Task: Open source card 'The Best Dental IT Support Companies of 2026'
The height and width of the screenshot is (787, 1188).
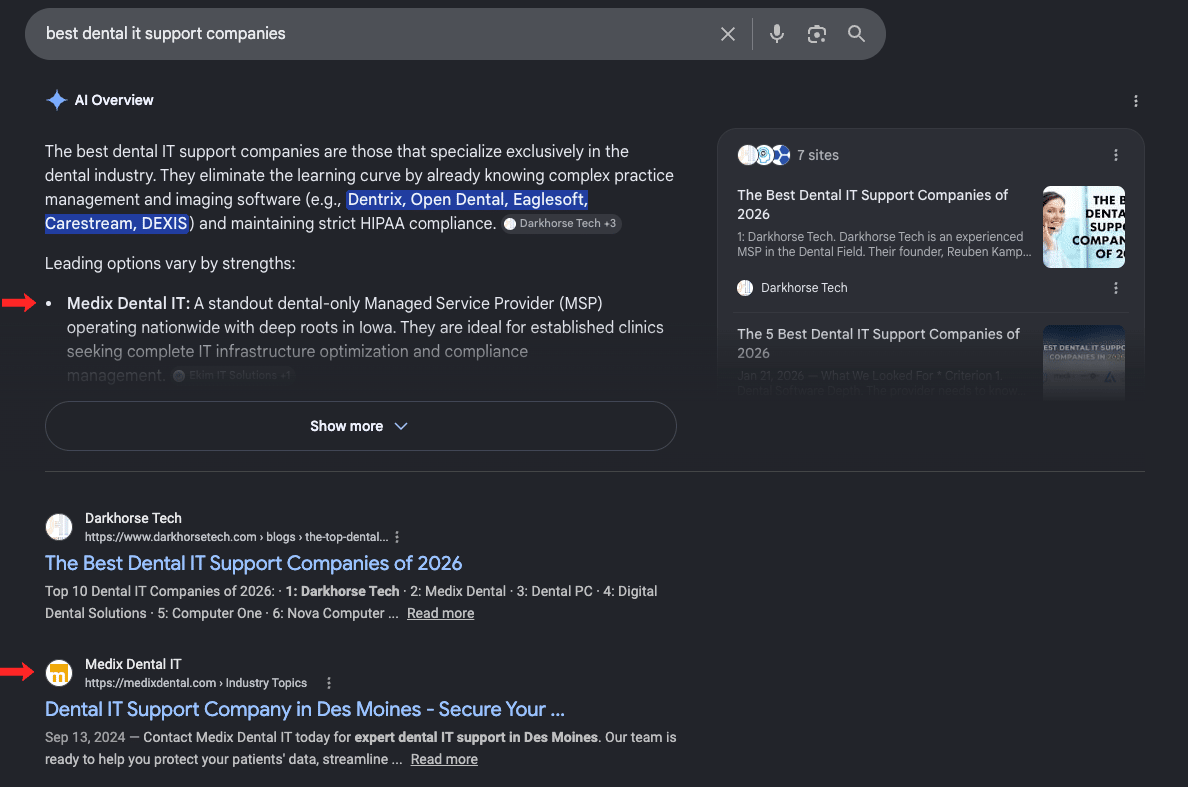Action: click(x=872, y=205)
